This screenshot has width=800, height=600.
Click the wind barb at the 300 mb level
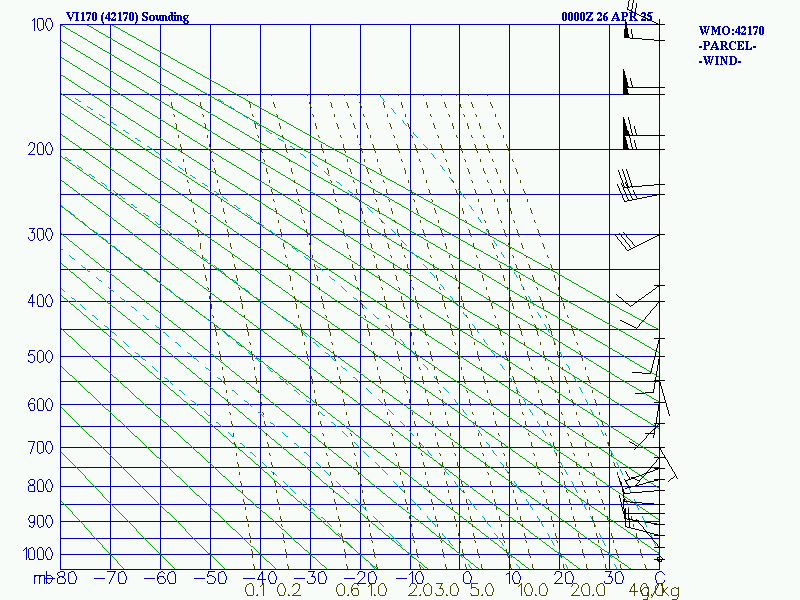pos(638,241)
